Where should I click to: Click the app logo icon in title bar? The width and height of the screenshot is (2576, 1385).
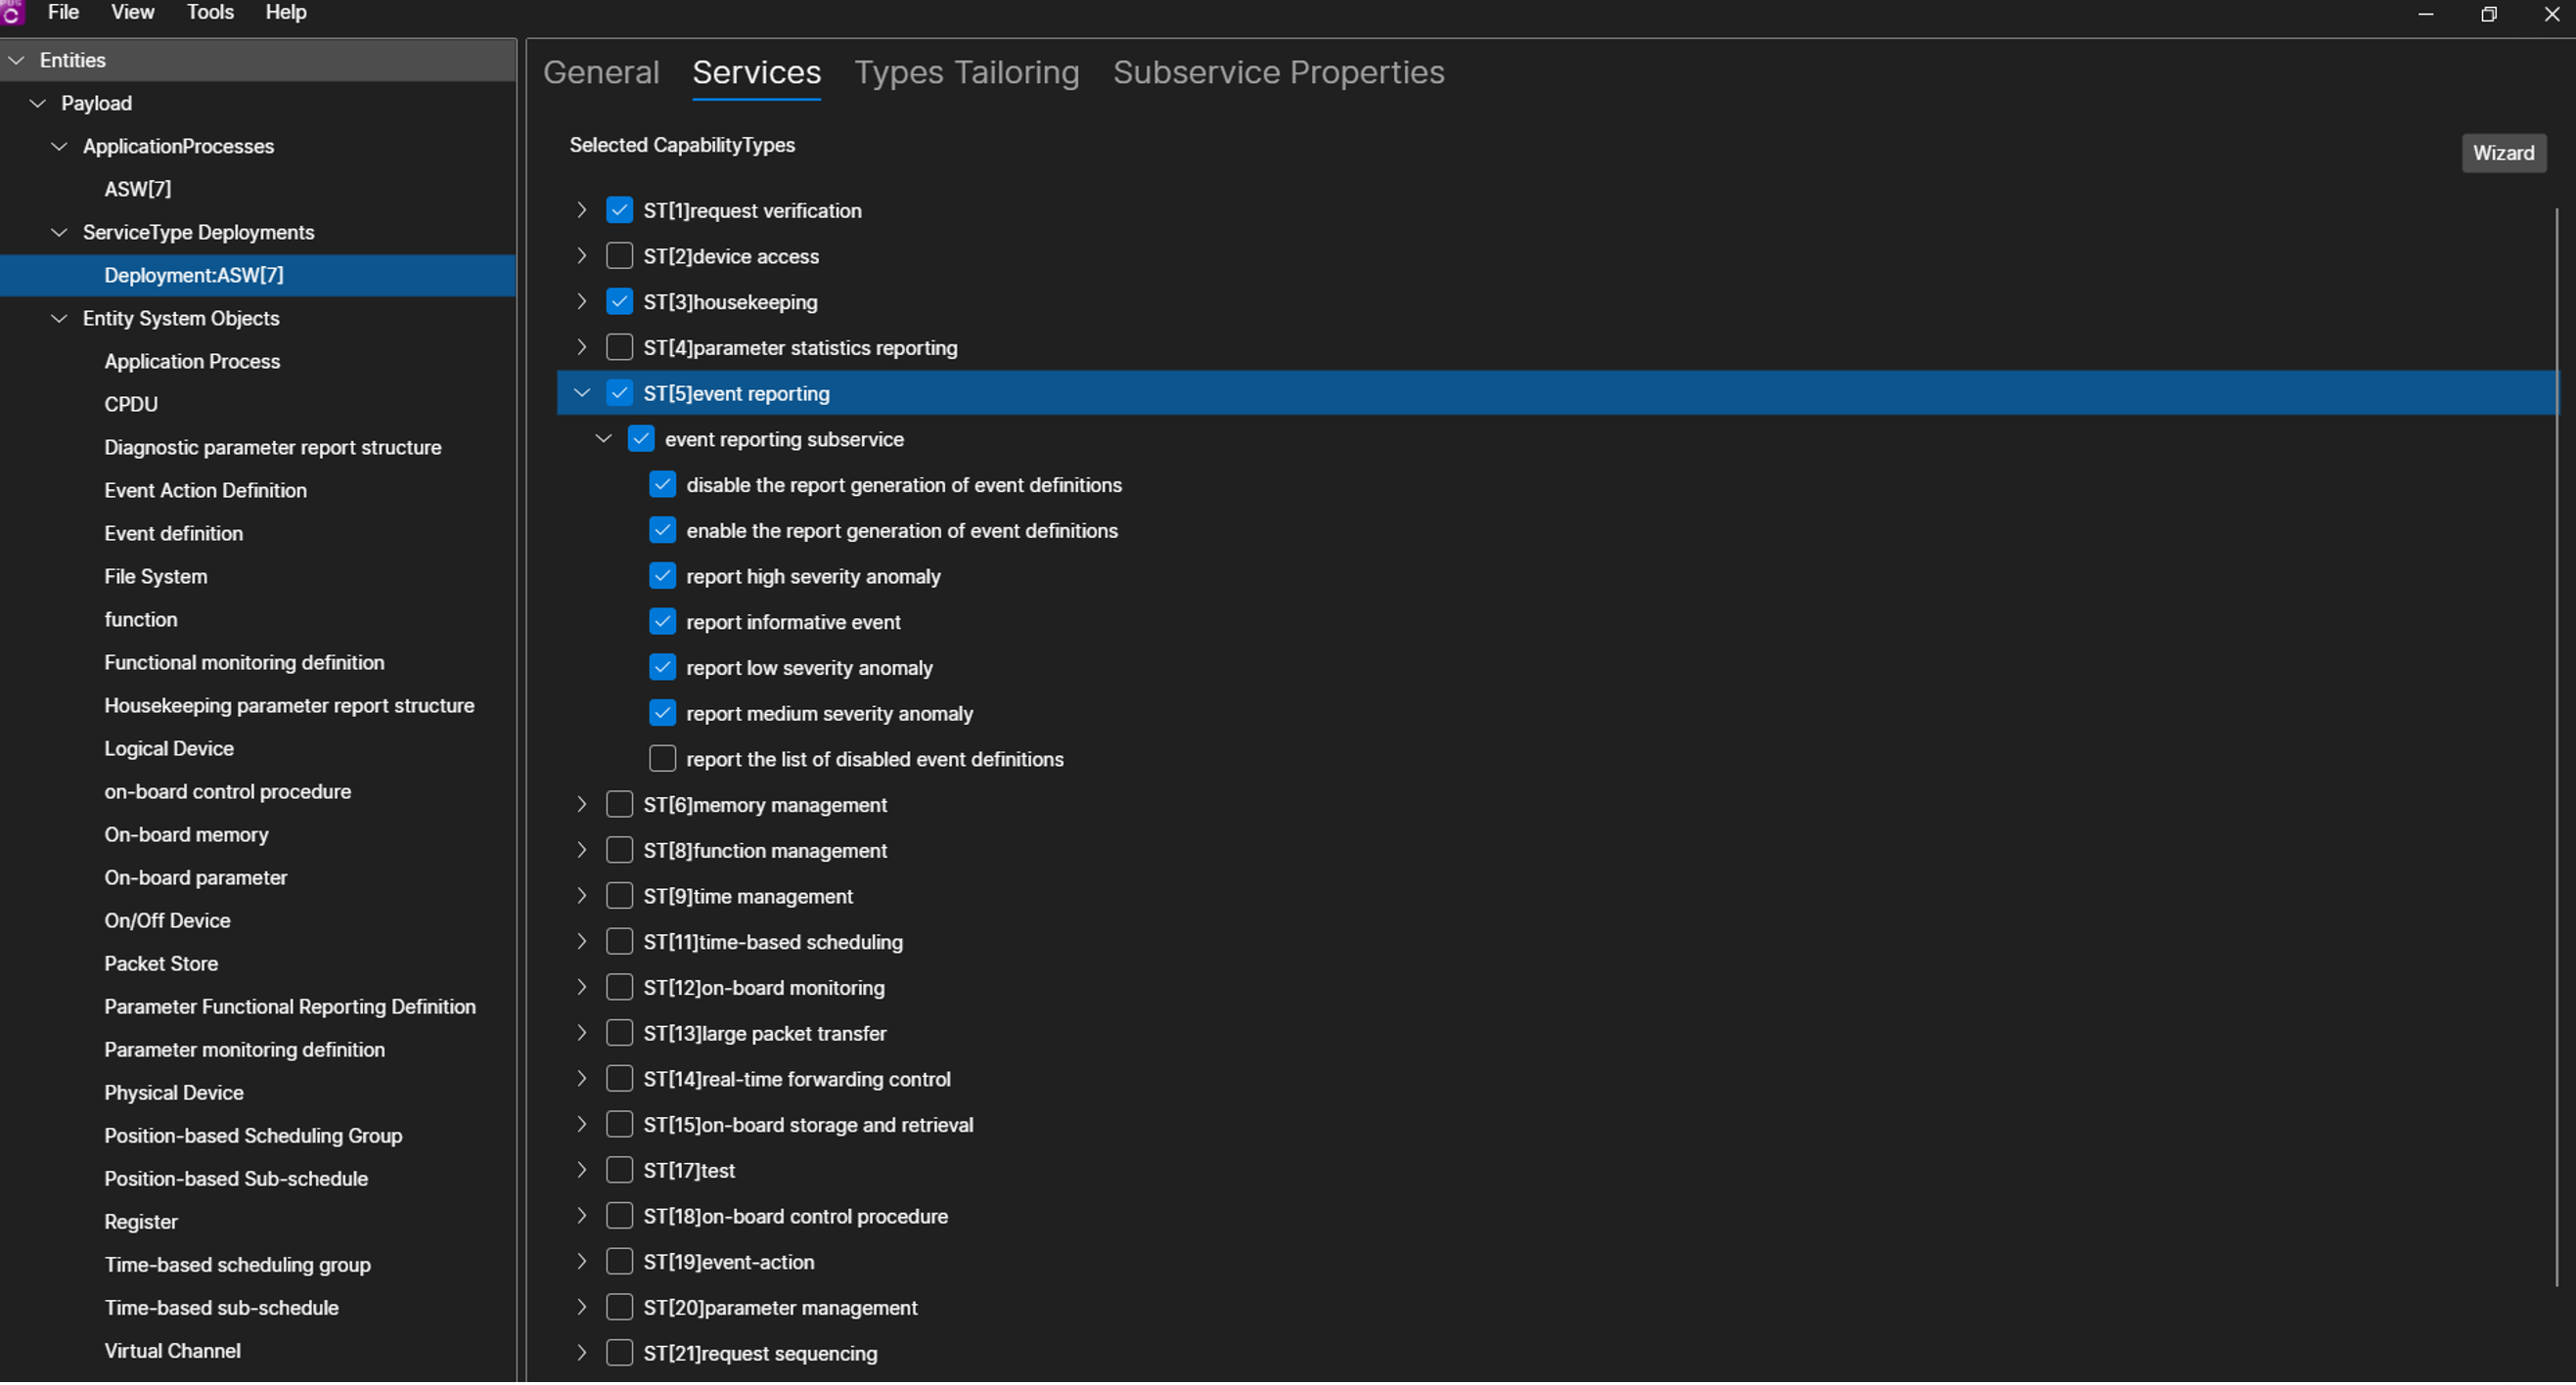click(x=11, y=12)
